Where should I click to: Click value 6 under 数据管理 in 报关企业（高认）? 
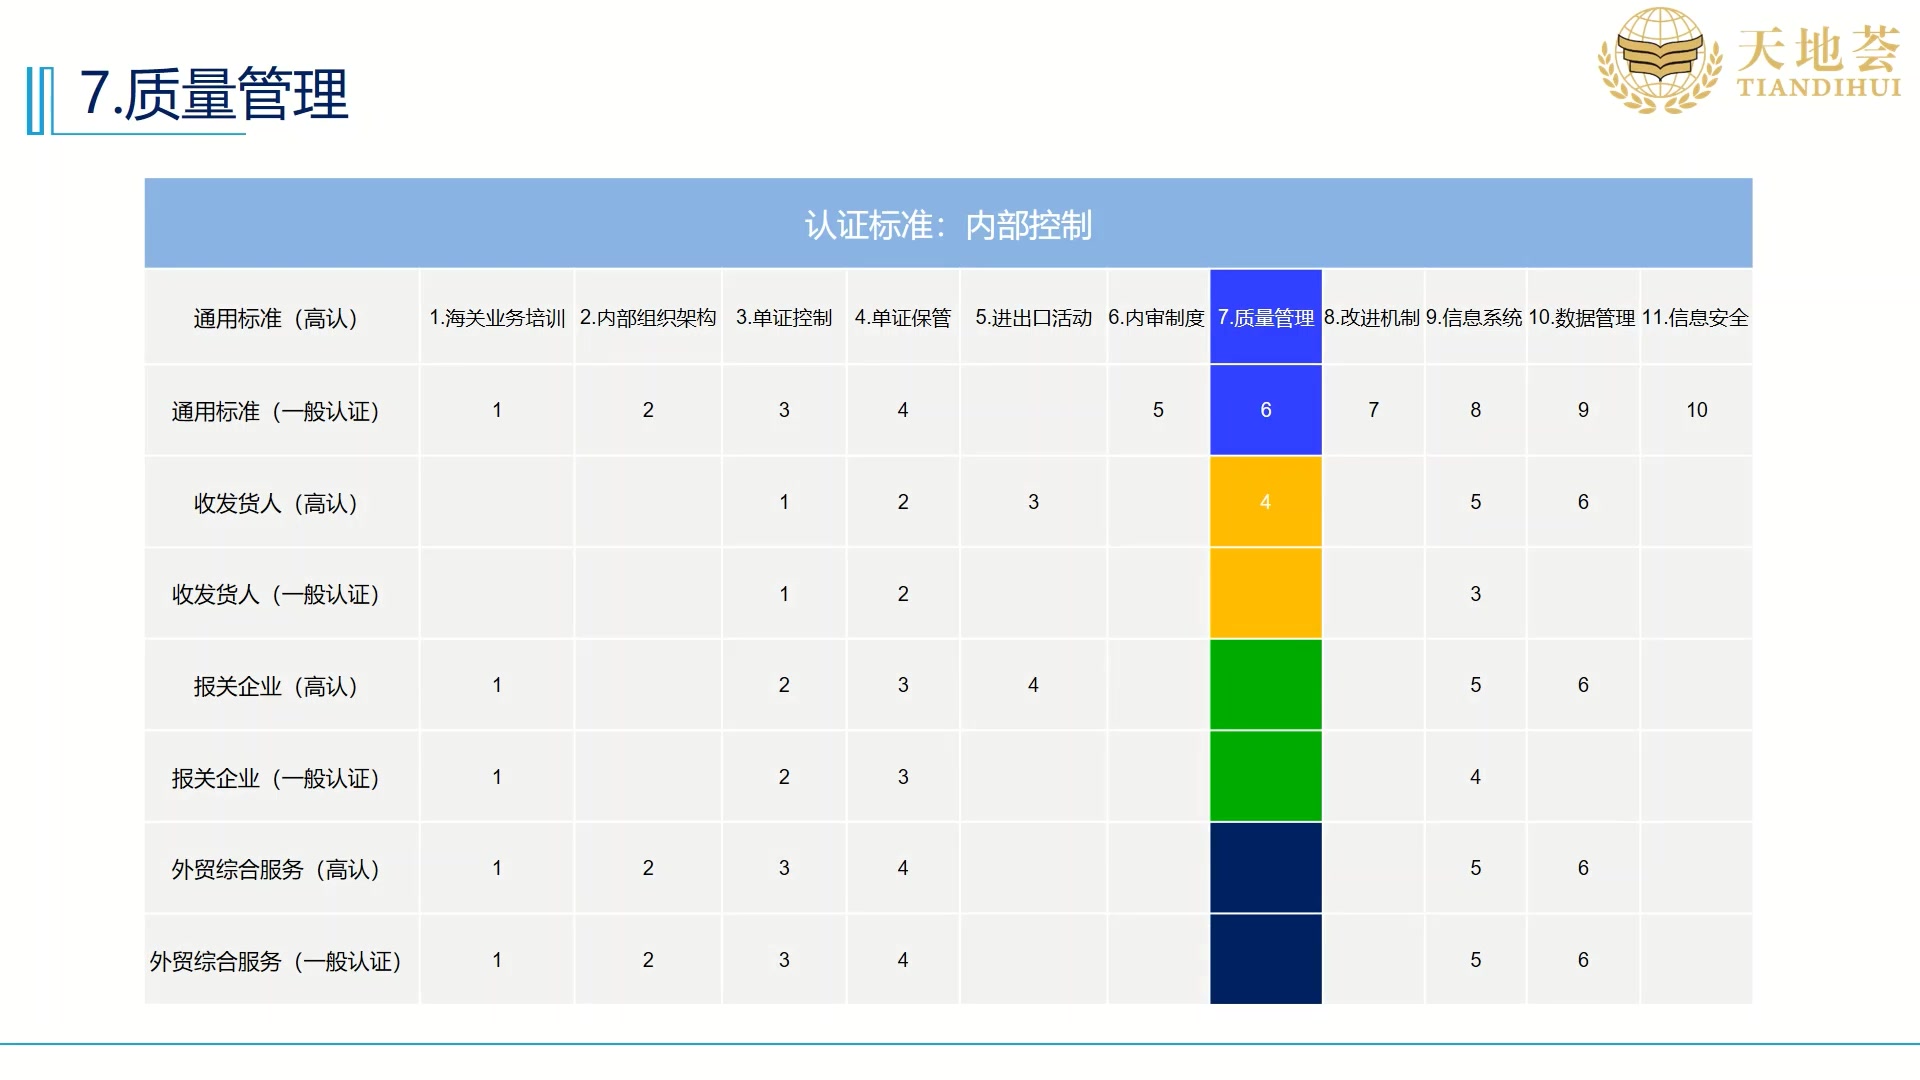click(x=1583, y=685)
